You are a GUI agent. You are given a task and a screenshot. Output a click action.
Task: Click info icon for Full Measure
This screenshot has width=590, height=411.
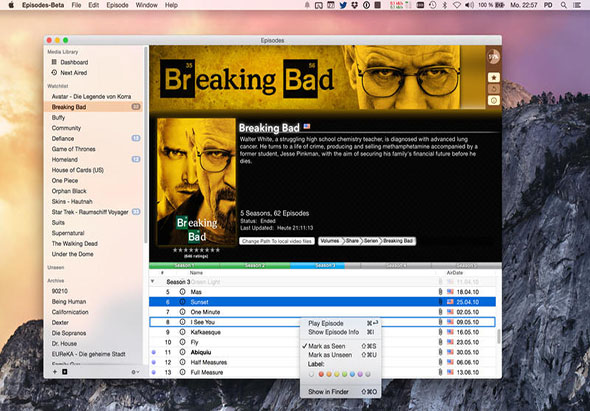[x=182, y=372]
